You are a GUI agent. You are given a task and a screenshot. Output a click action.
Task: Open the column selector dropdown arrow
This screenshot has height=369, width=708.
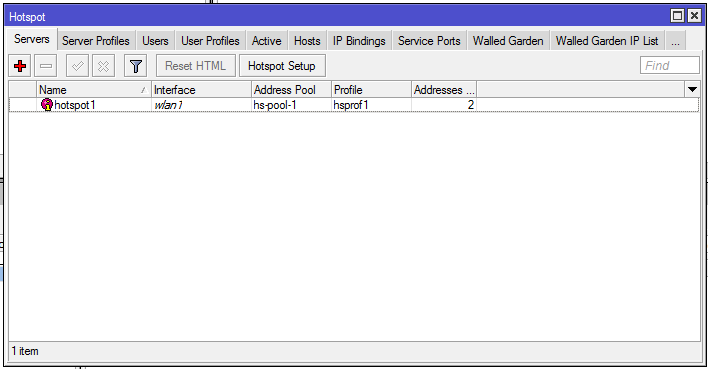(x=692, y=89)
